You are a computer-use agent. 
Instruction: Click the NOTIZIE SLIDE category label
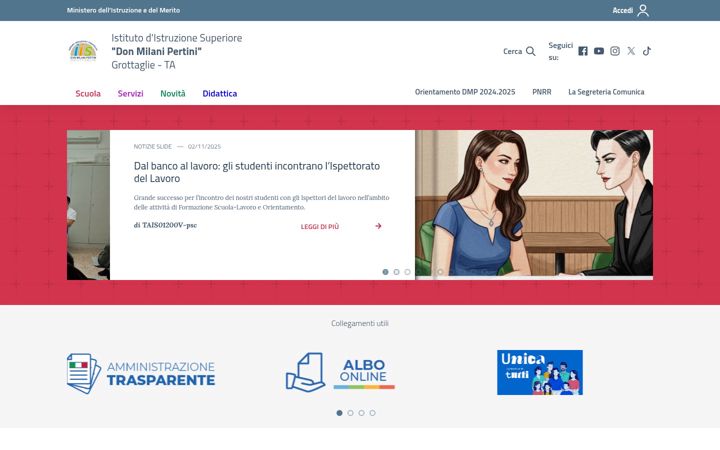pos(152,146)
